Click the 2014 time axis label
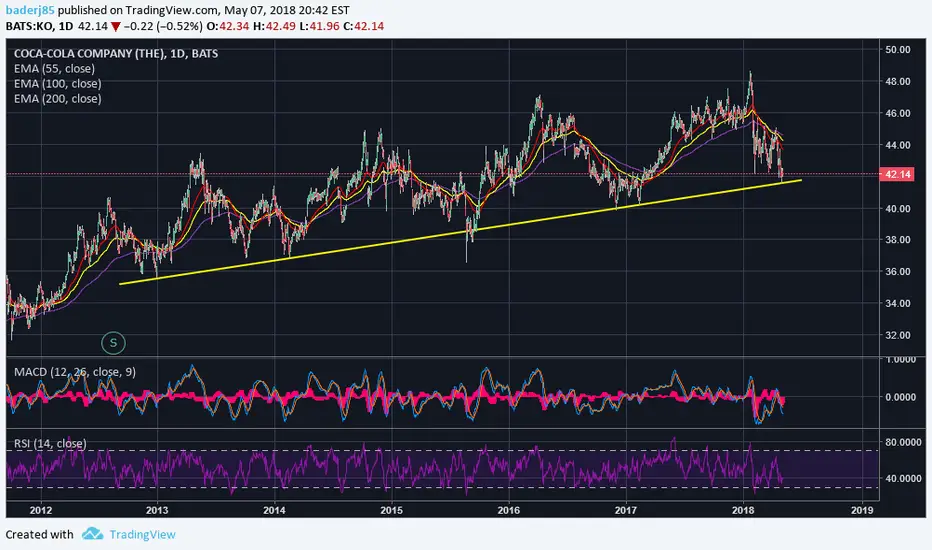This screenshot has width=932, height=550. pos(274,510)
